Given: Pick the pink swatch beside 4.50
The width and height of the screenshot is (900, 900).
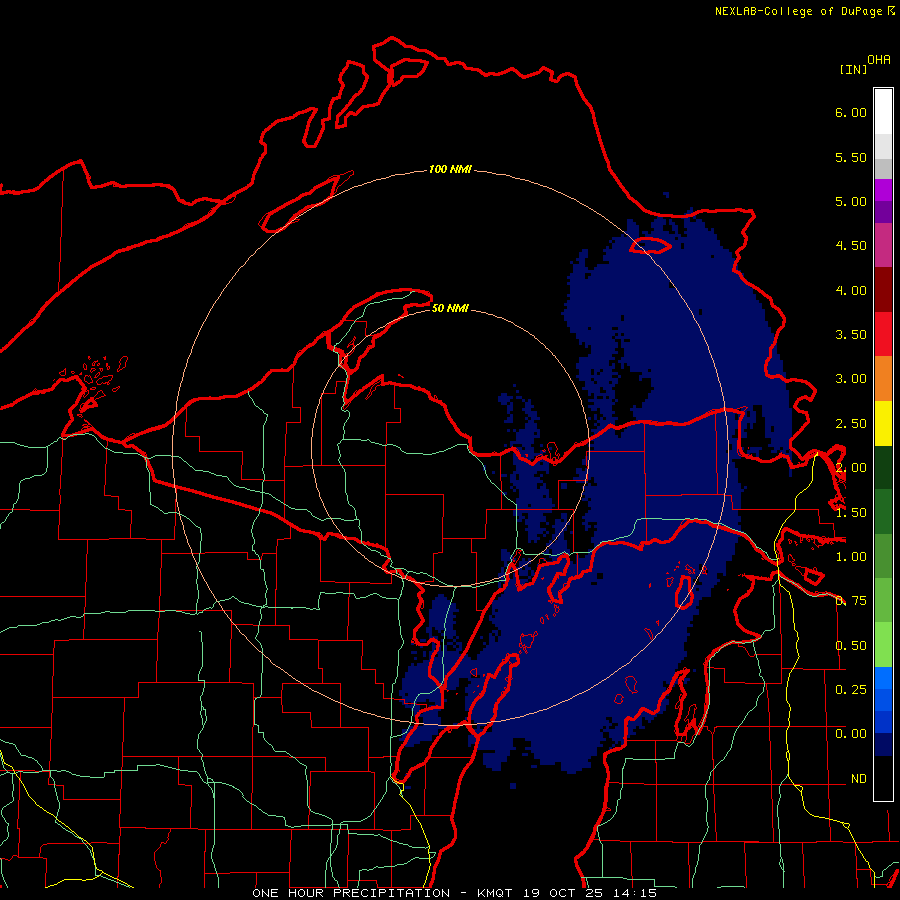Looking at the screenshot, I should coord(883,246).
